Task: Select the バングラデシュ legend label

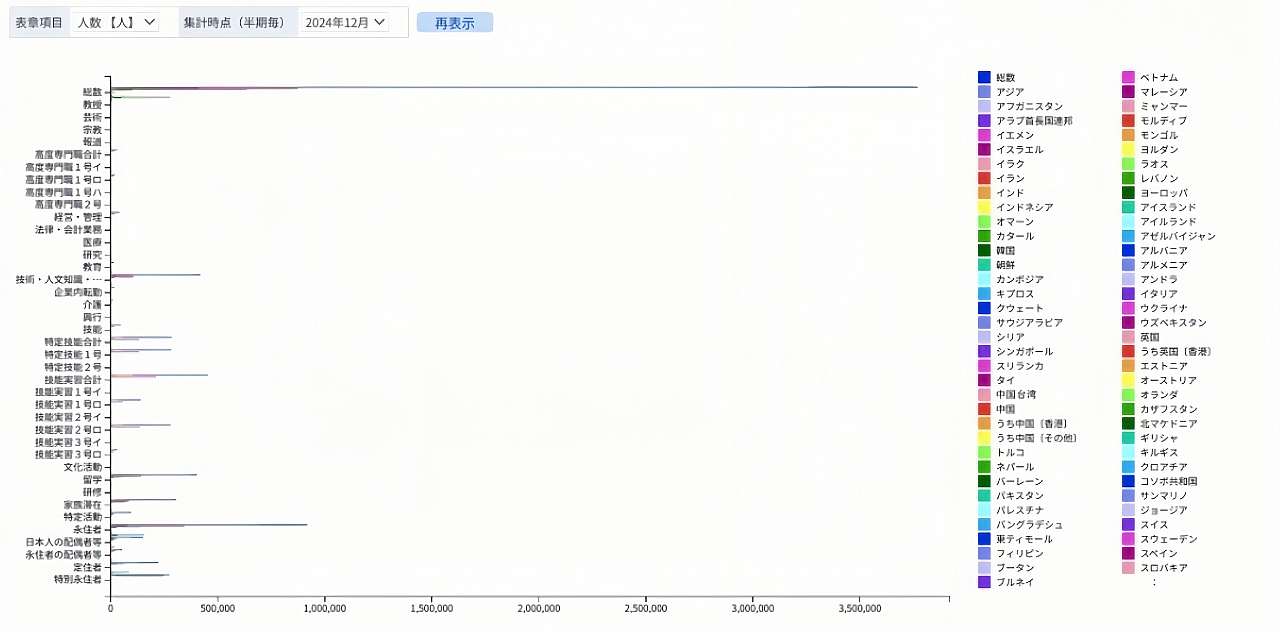Action: point(1029,524)
